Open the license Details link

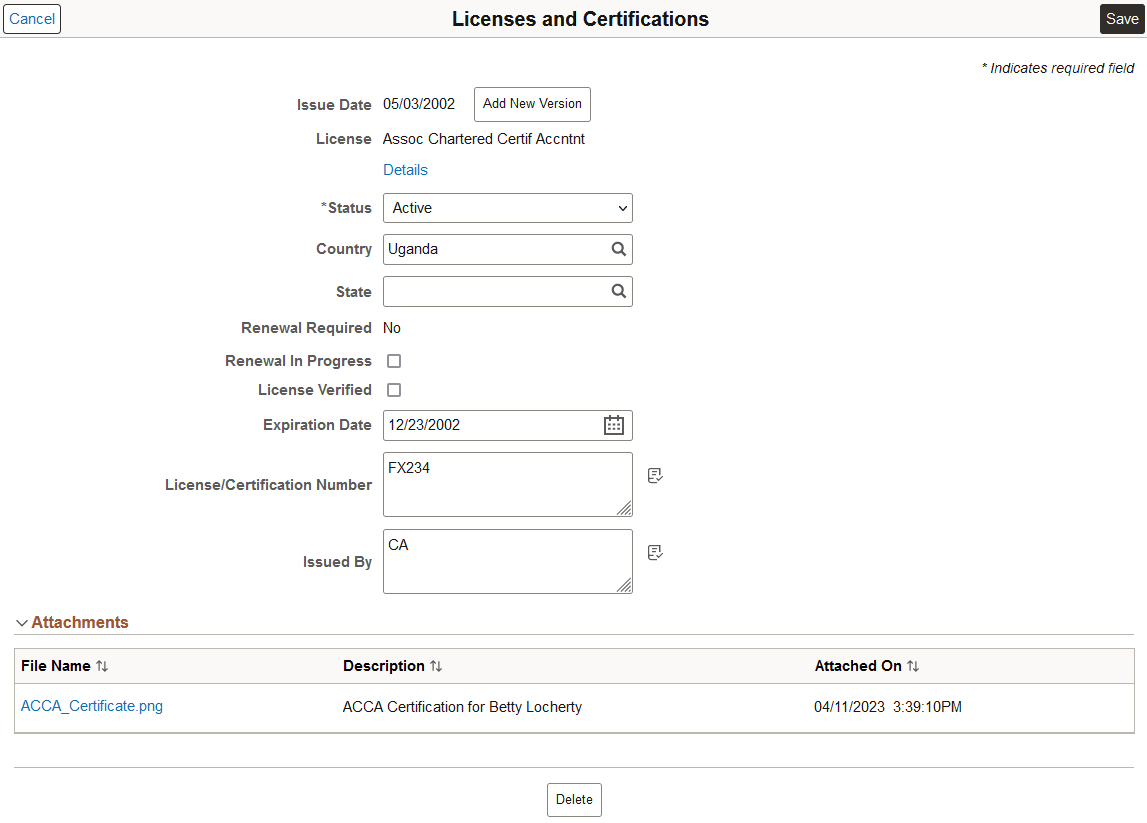pos(405,170)
